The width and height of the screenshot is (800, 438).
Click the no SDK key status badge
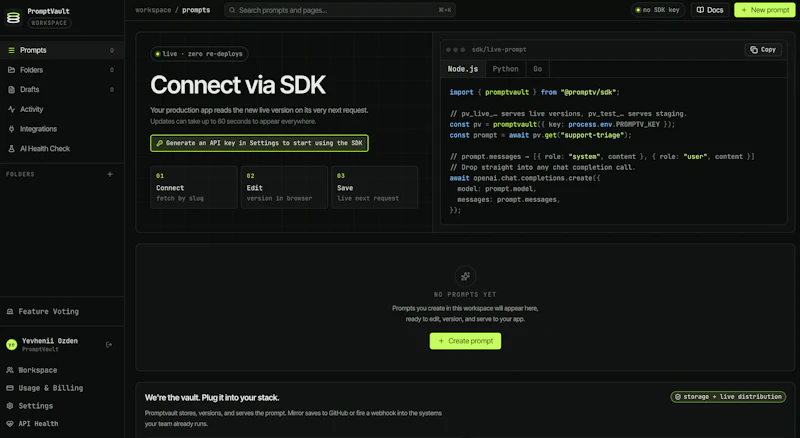[x=658, y=10]
